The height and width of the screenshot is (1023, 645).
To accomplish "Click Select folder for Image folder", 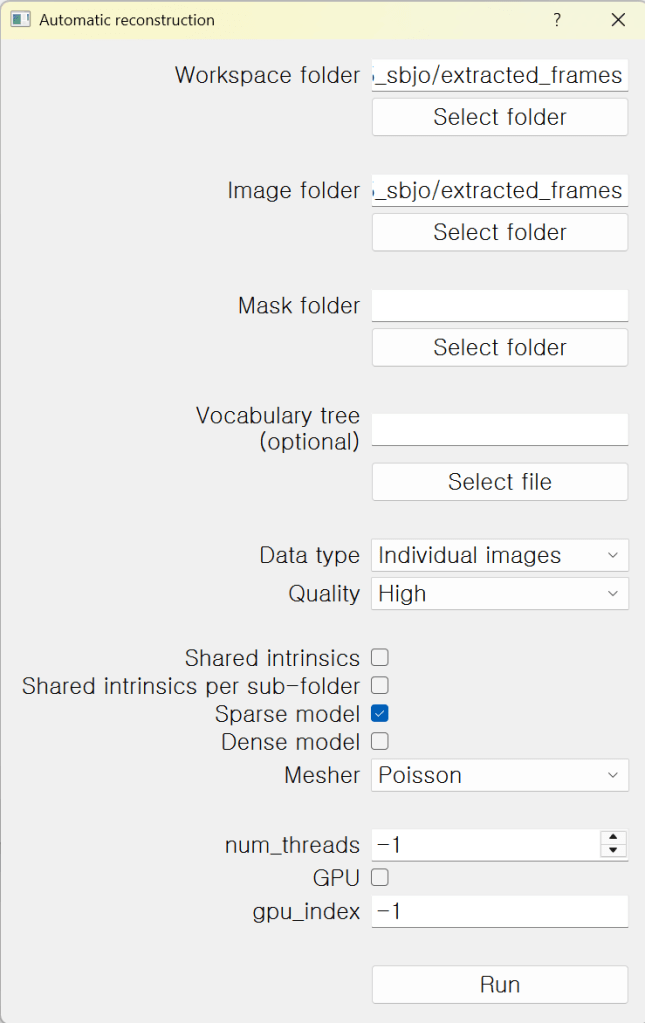I will click(x=499, y=232).
